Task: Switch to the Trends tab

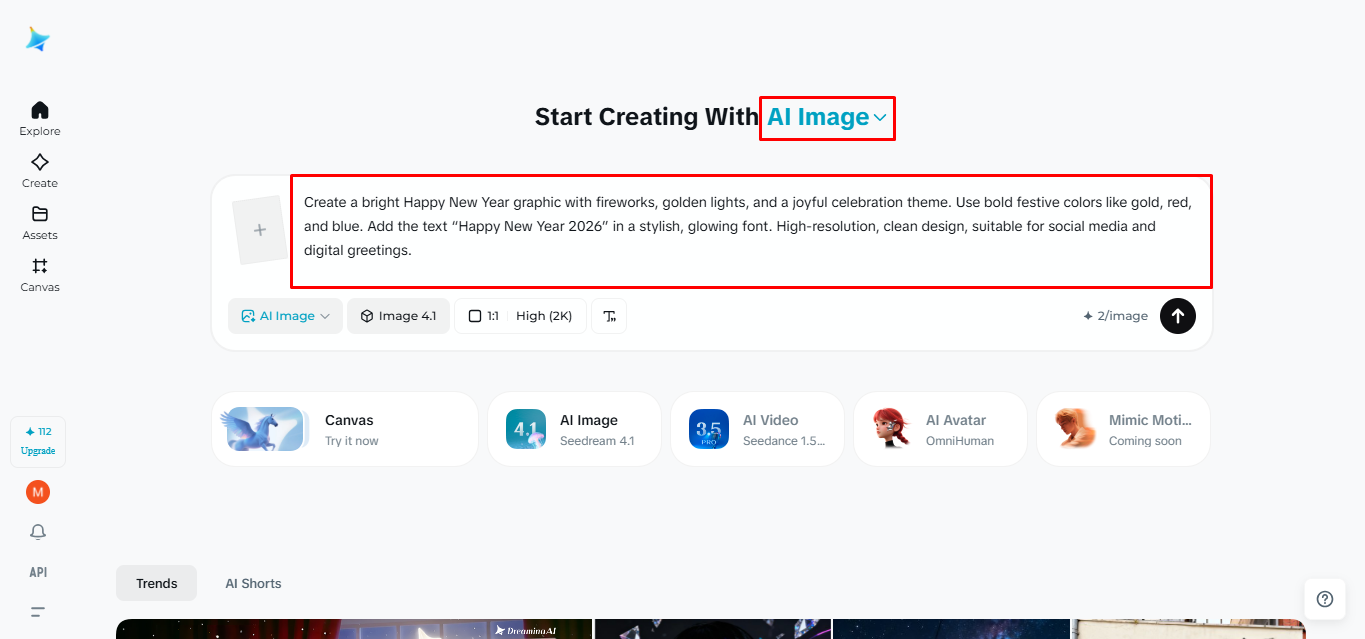Action: (157, 583)
